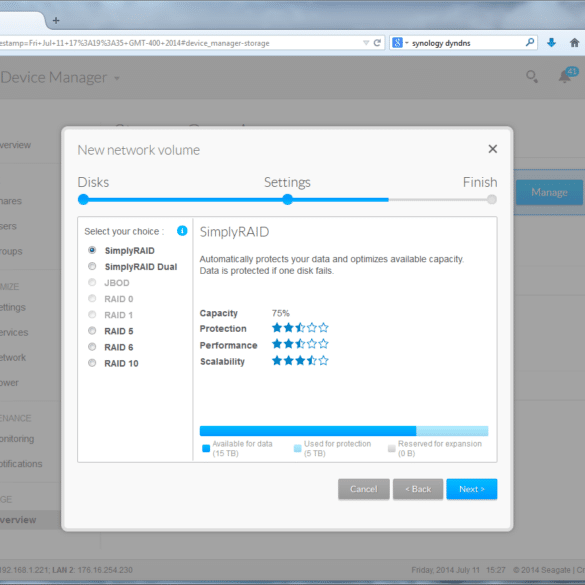Click the Scalability star rating
The height and width of the screenshot is (585, 585).
(x=300, y=361)
